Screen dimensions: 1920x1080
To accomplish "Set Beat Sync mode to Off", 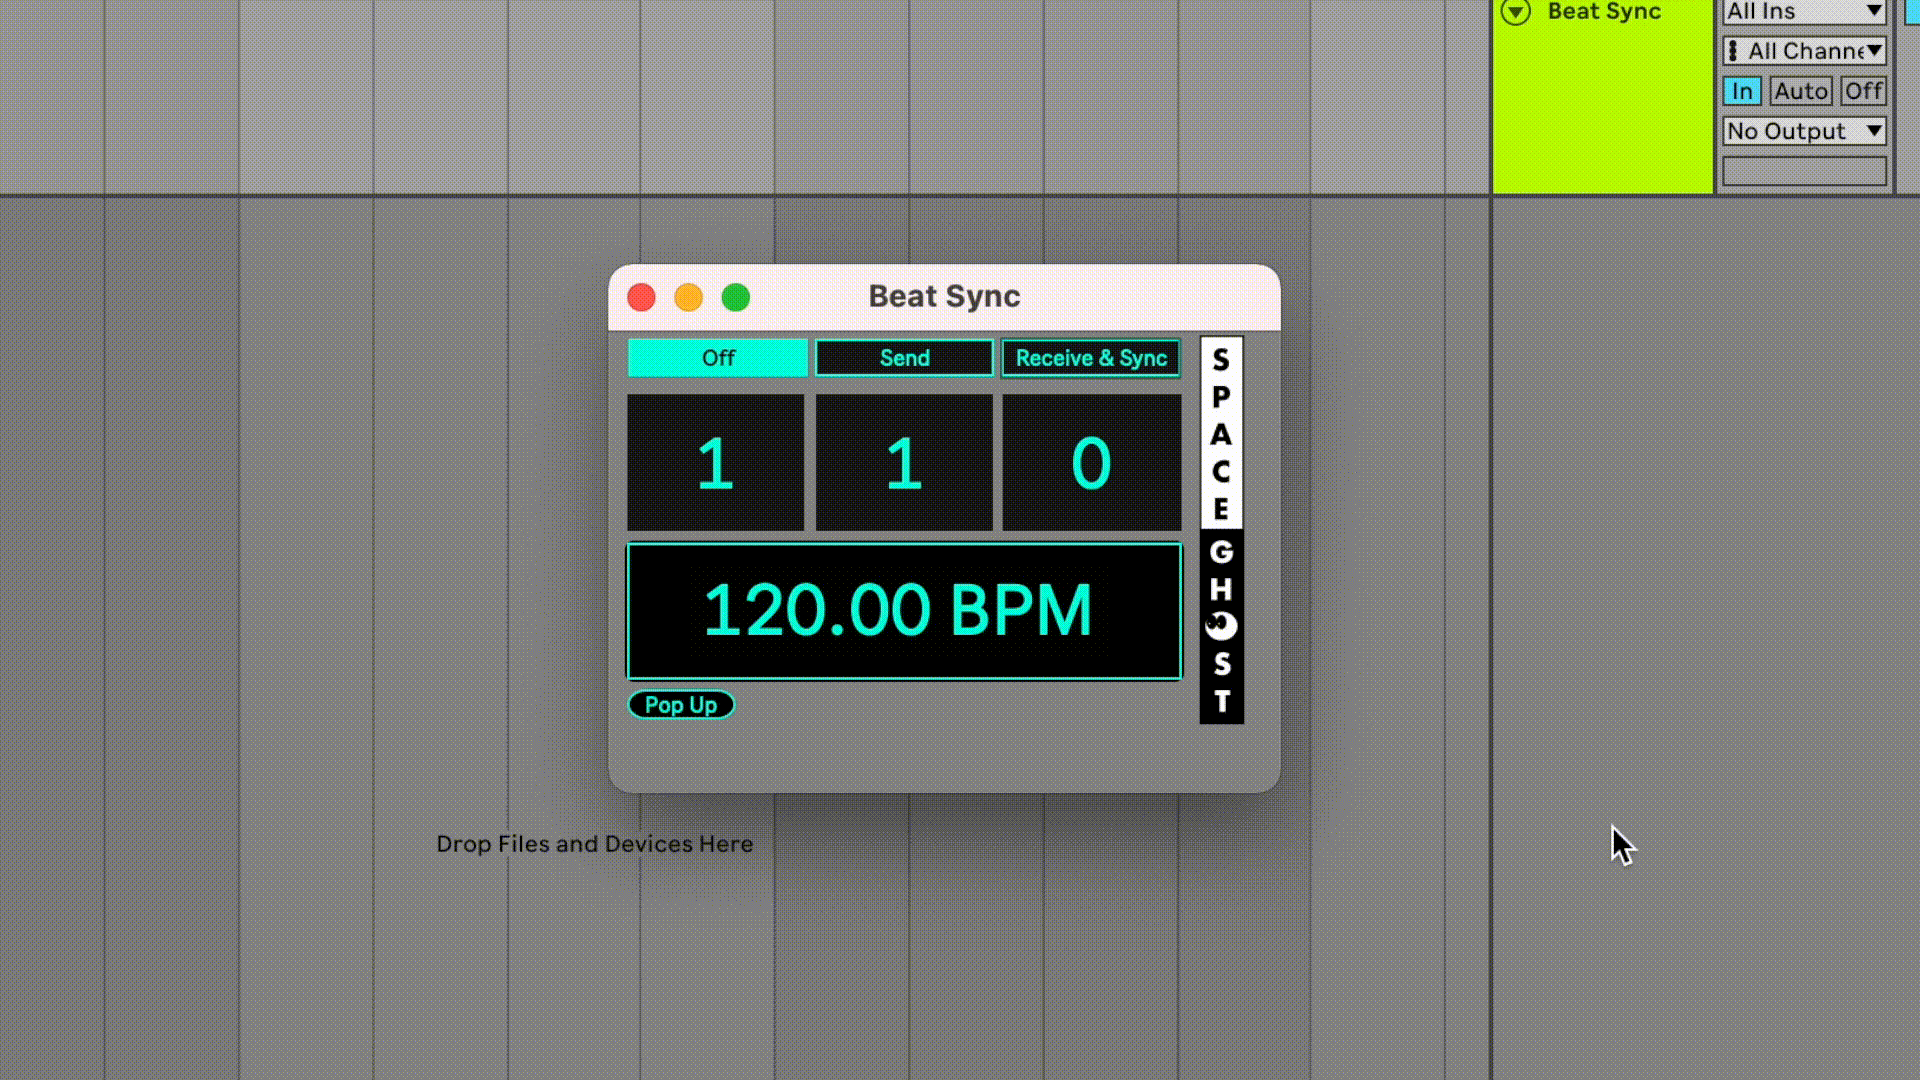I will click(717, 358).
